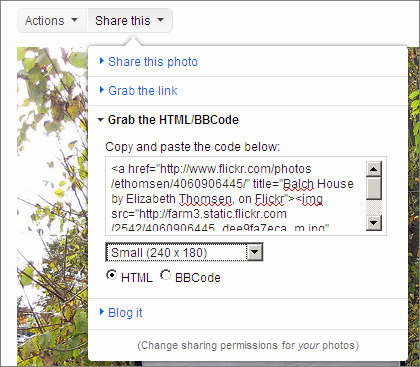This screenshot has width=420, height=367.
Task: Select the BBCode radio button
Action: pyautogui.click(x=165, y=275)
